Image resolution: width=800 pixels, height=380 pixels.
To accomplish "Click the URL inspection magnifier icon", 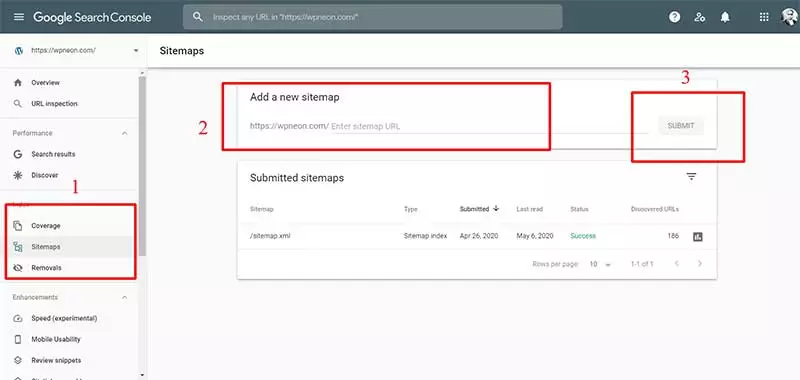I will 18,104.
